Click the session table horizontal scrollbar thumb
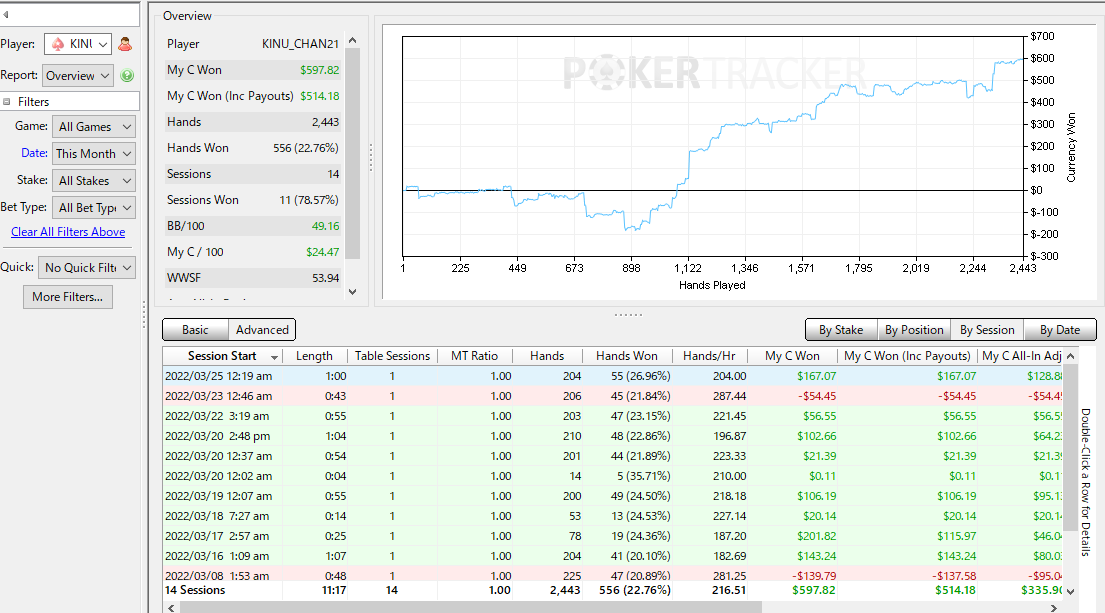The image size is (1105, 613). click(471, 607)
